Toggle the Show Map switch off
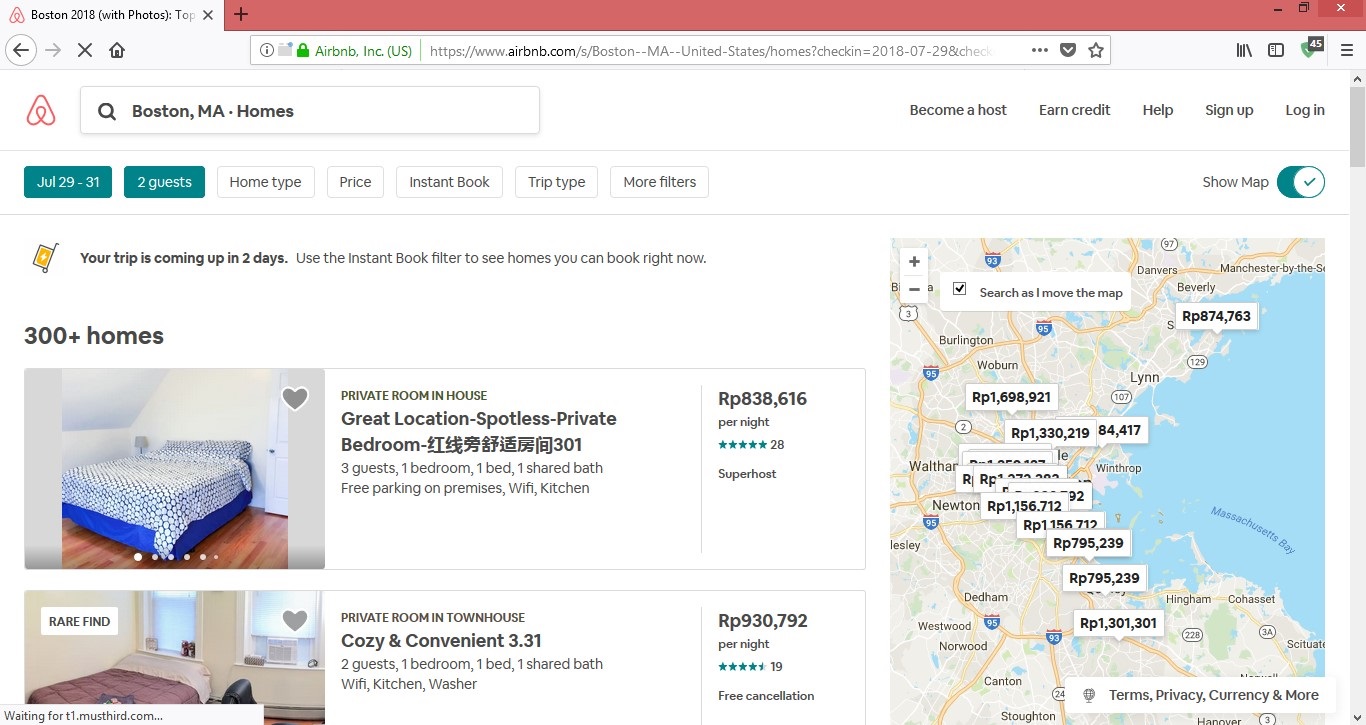 click(1300, 182)
